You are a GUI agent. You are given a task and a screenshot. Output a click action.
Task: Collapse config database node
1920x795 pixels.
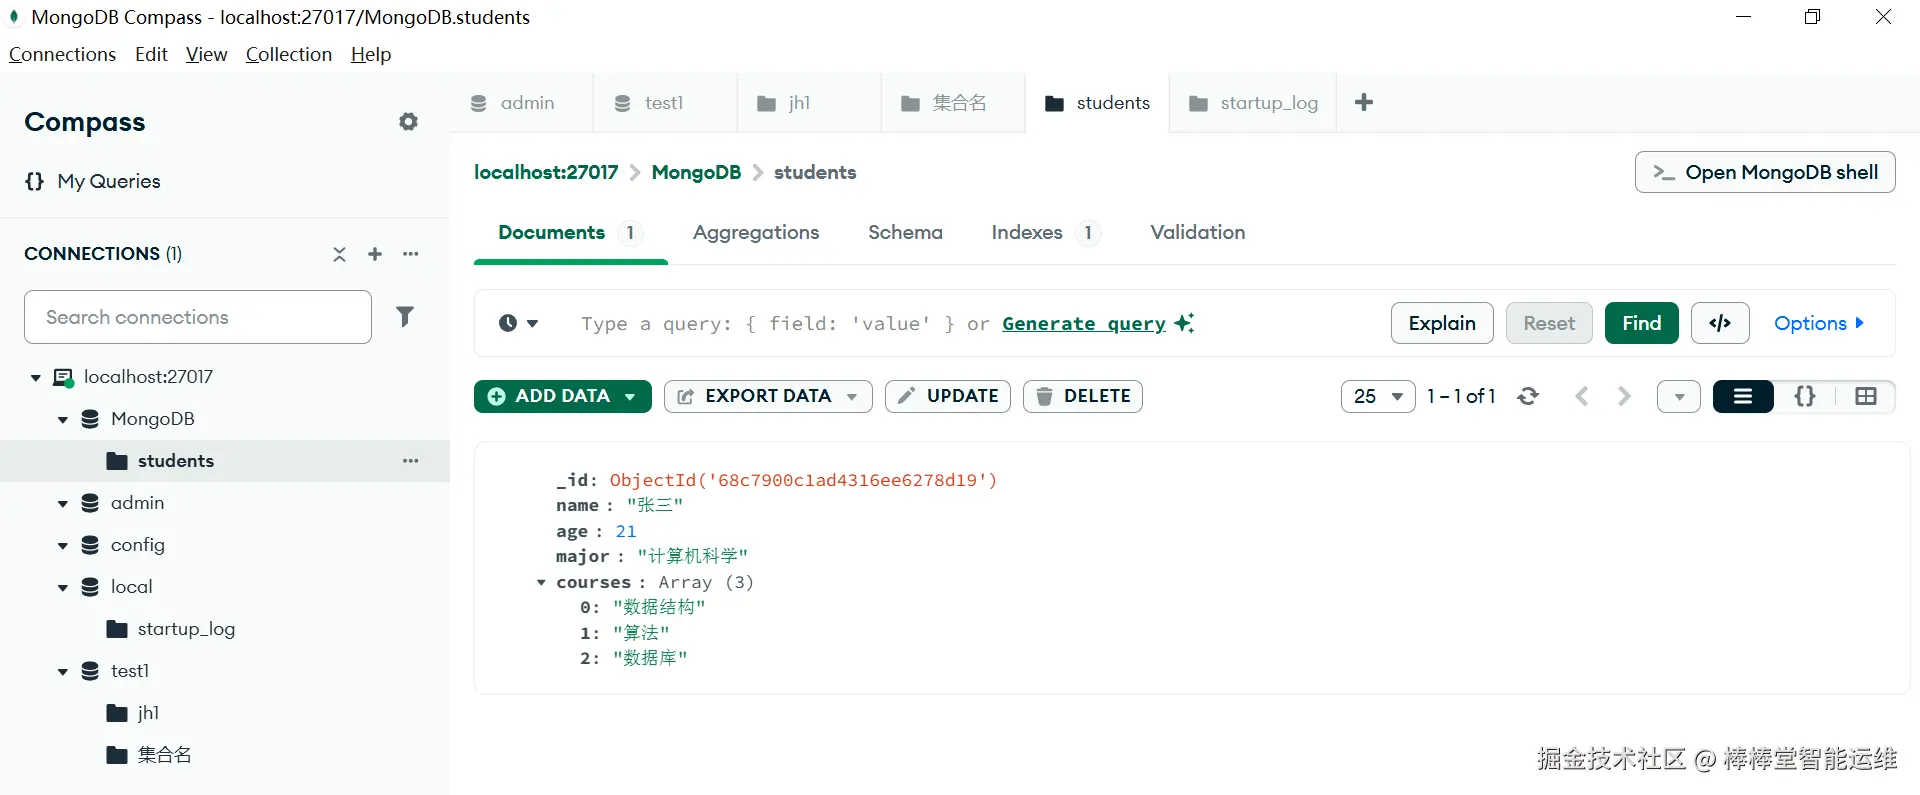point(63,546)
